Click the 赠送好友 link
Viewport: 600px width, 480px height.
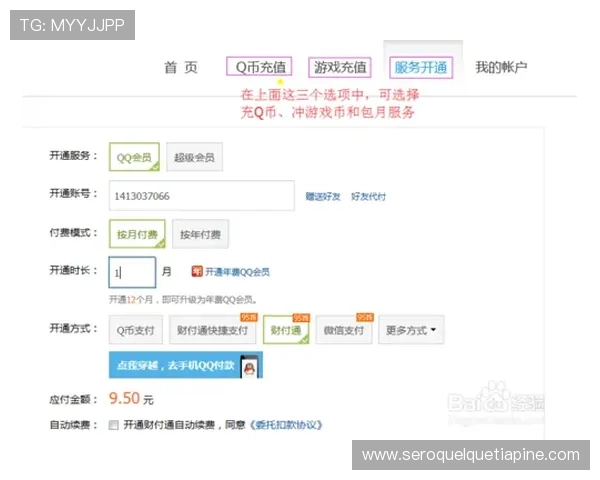tap(323, 197)
